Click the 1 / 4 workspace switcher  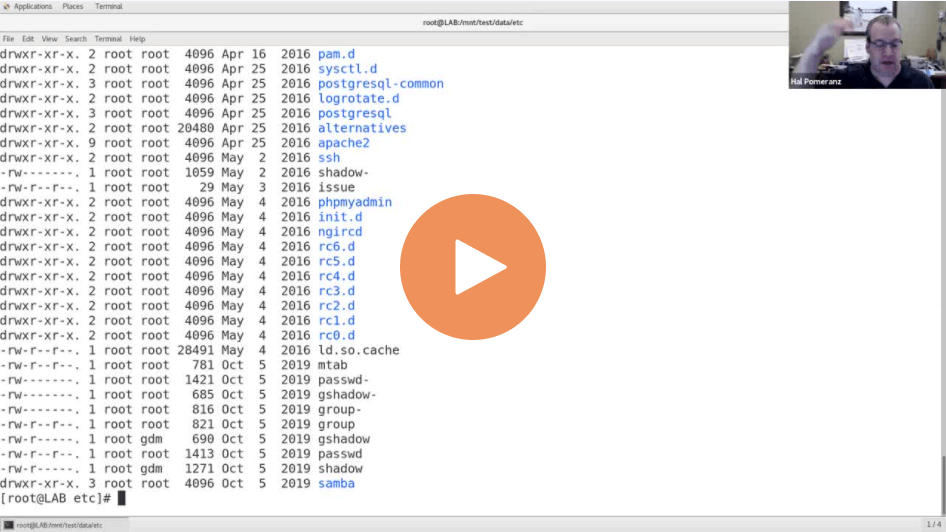[933, 525]
